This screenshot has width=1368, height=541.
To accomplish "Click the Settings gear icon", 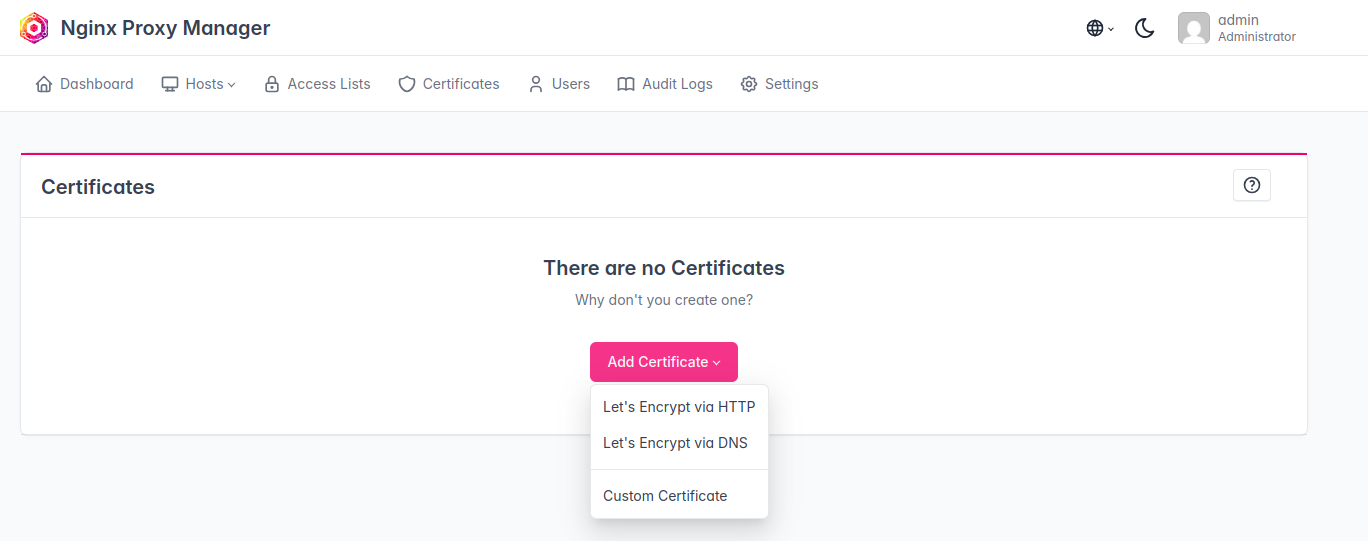I will tap(749, 84).
